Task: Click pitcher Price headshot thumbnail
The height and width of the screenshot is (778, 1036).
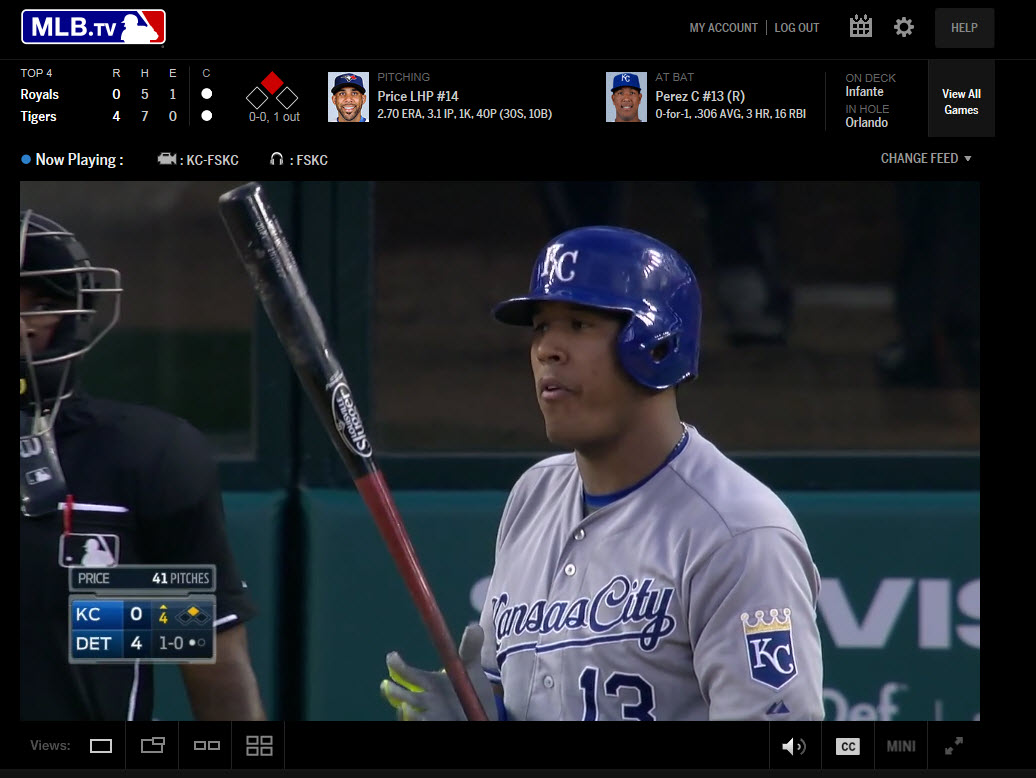Action: pyautogui.click(x=348, y=97)
